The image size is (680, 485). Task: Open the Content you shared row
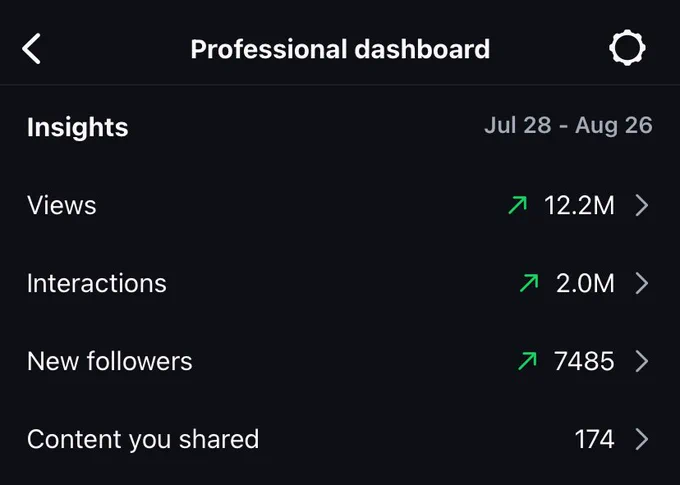(x=340, y=439)
